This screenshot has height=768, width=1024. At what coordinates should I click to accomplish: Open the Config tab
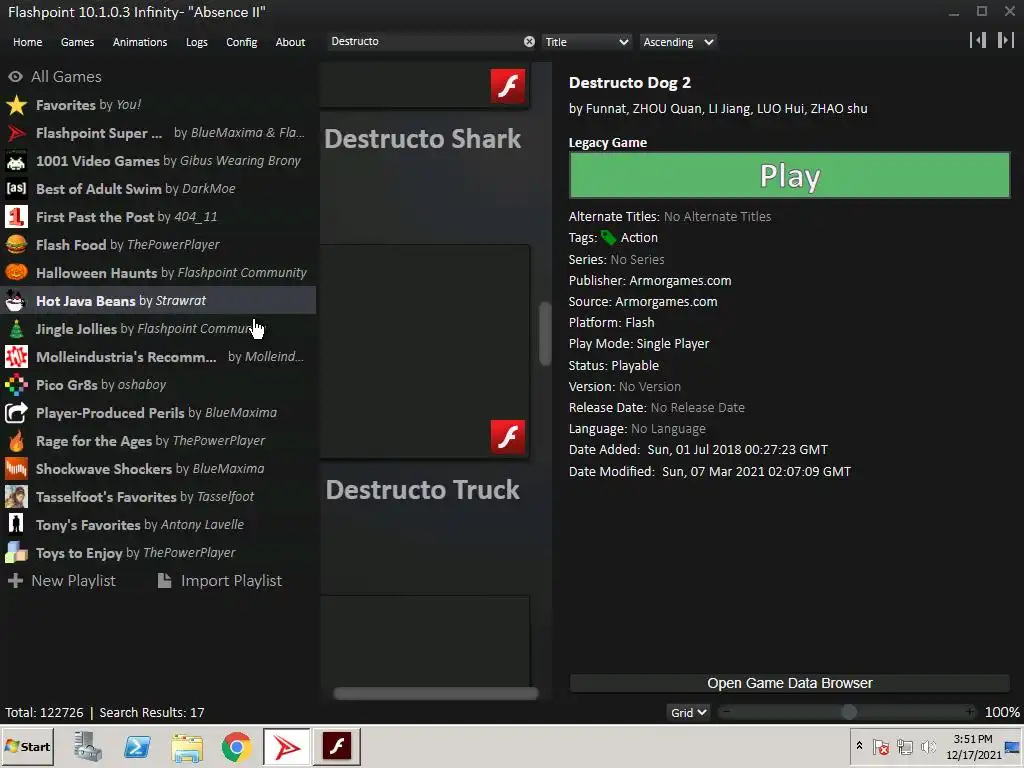coord(242,42)
